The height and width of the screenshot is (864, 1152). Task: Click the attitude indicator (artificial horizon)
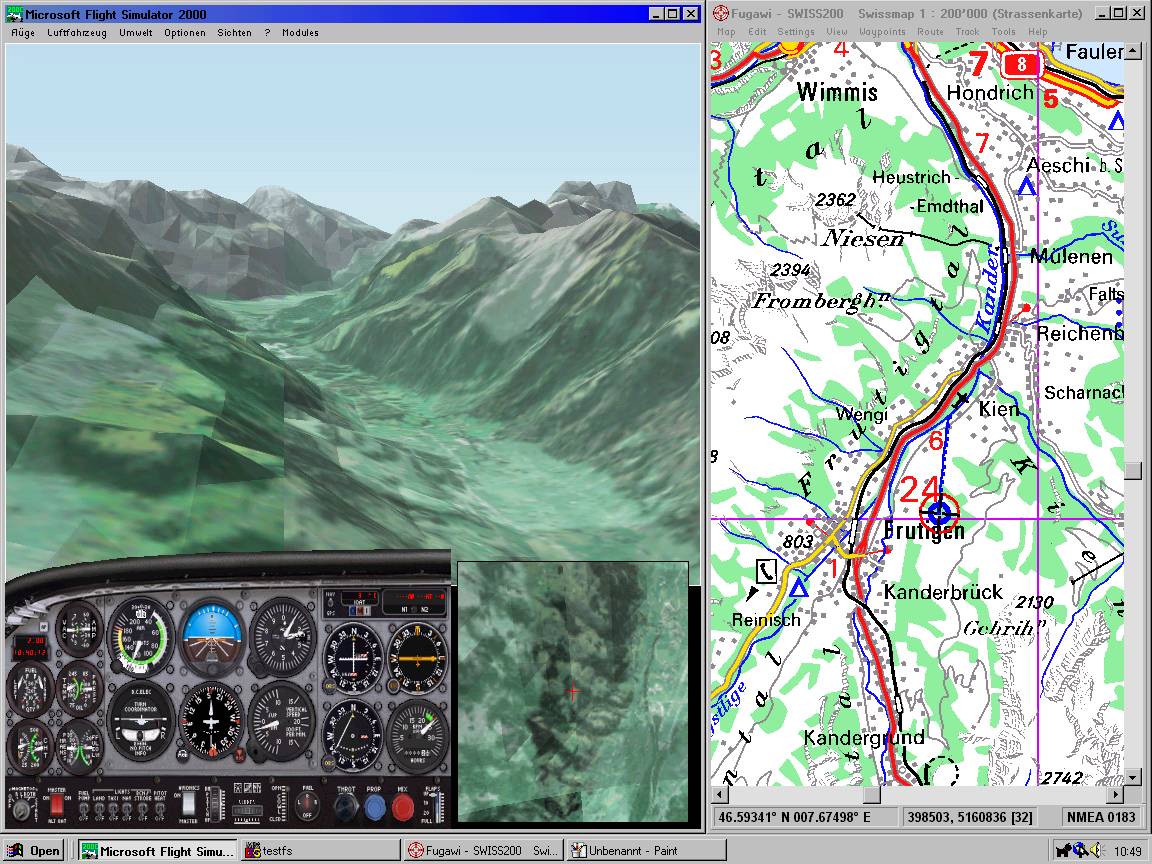pyautogui.click(x=211, y=635)
